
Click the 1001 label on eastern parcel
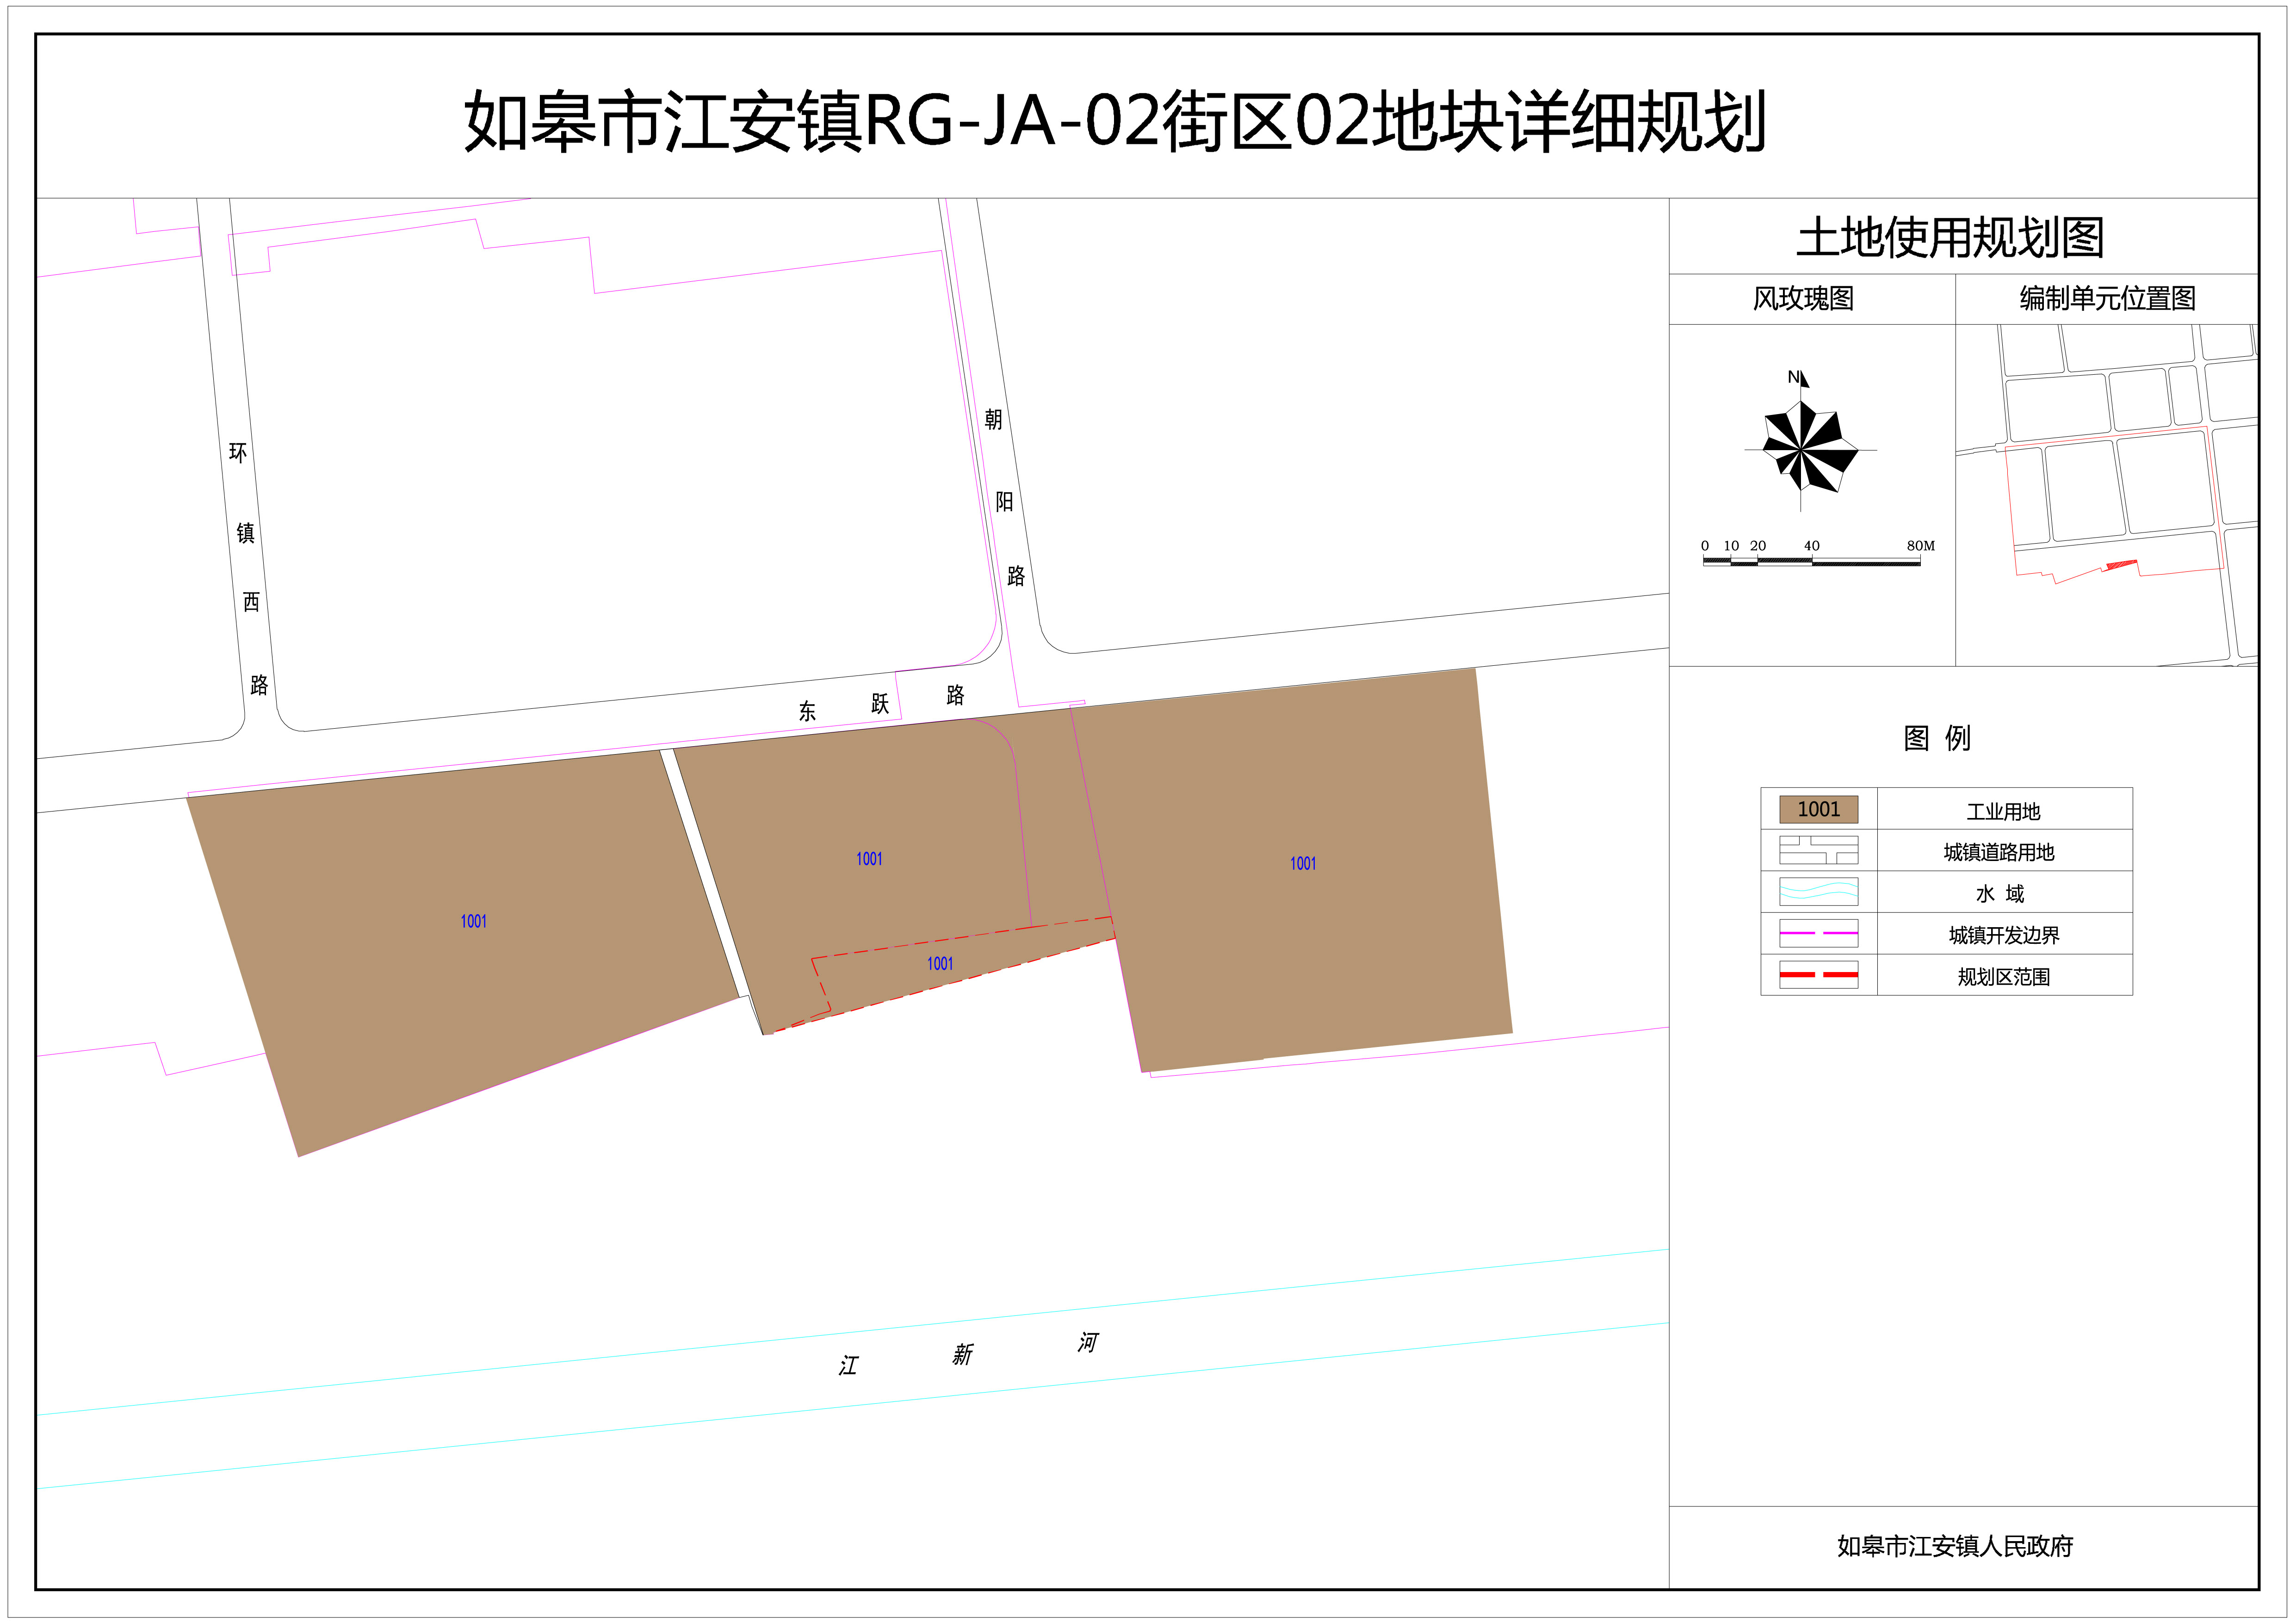[1303, 863]
